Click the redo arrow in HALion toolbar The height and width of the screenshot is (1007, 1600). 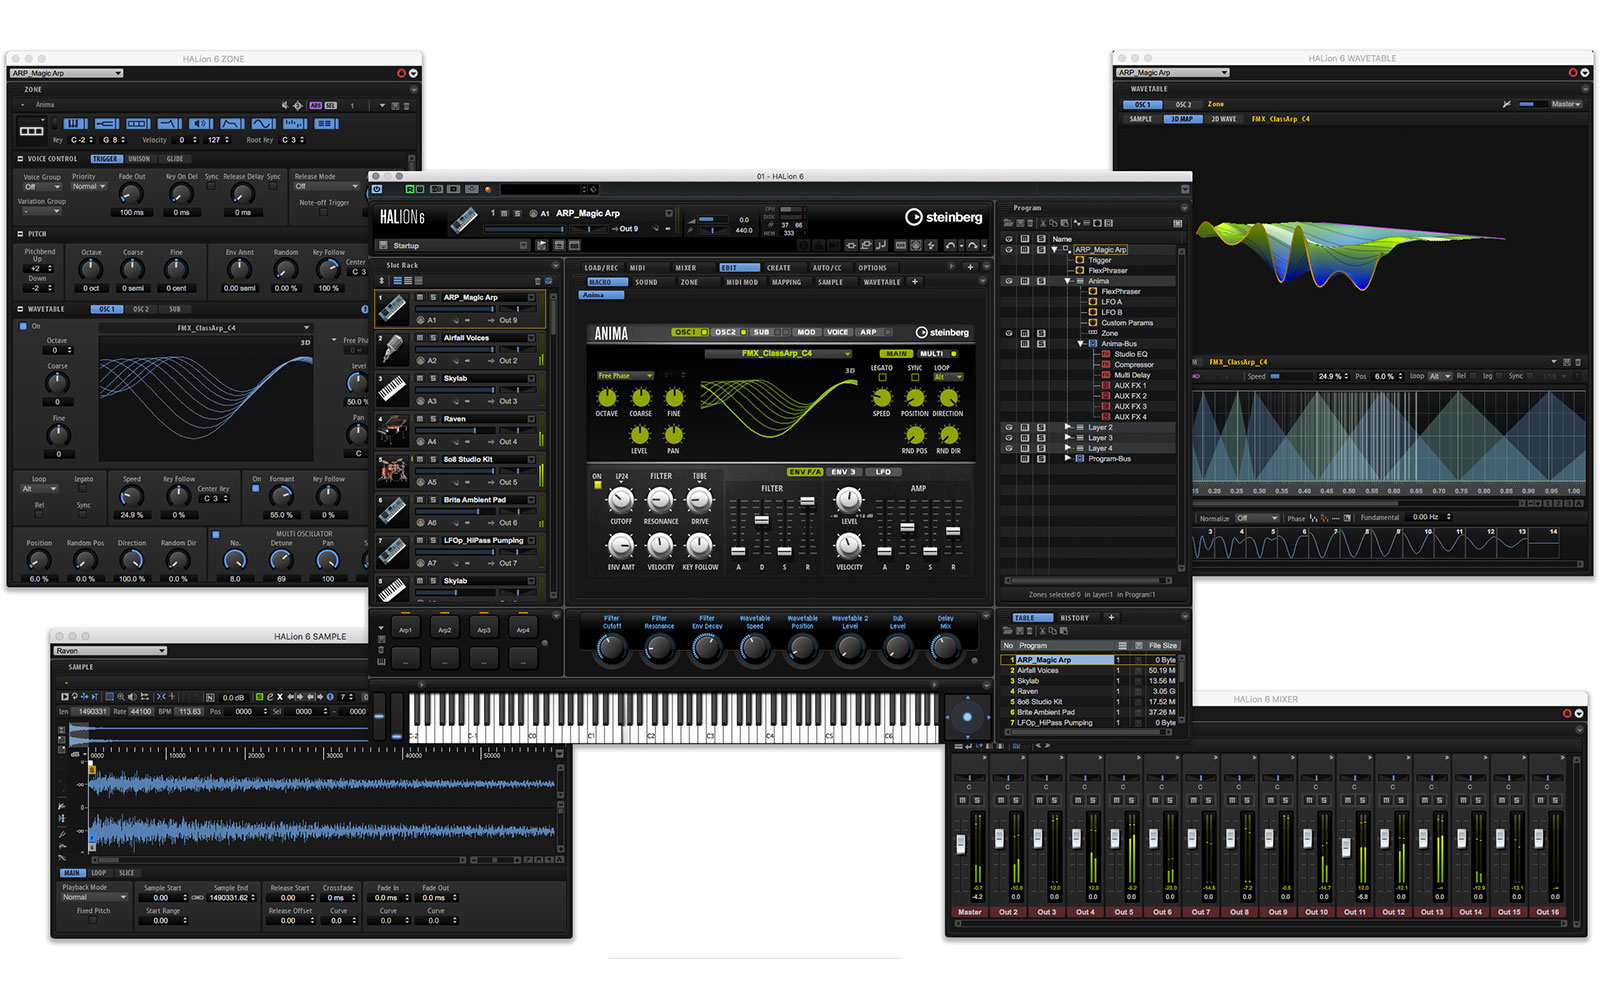click(x=971, y=245)
